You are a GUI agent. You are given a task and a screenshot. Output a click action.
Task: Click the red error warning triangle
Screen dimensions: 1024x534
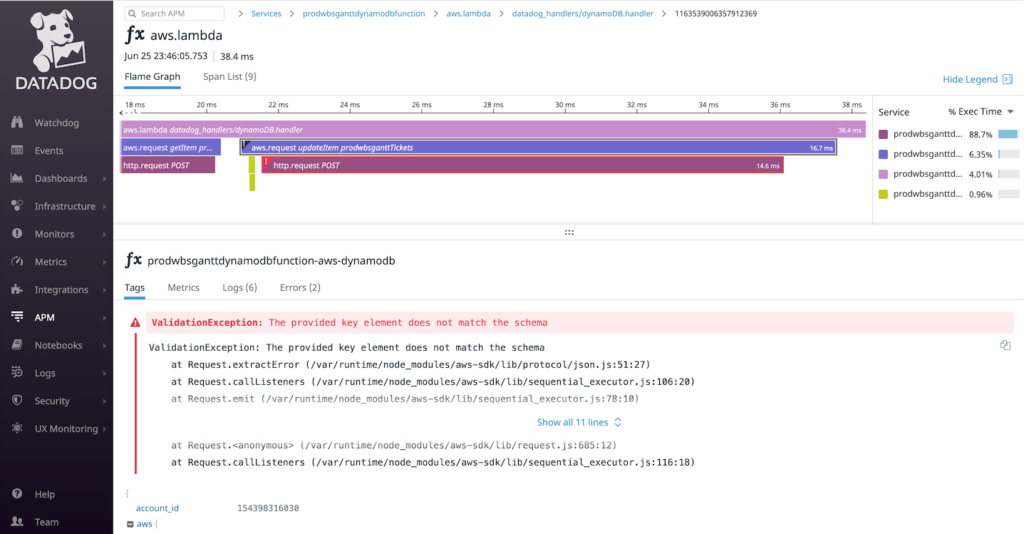coord(135,322)
